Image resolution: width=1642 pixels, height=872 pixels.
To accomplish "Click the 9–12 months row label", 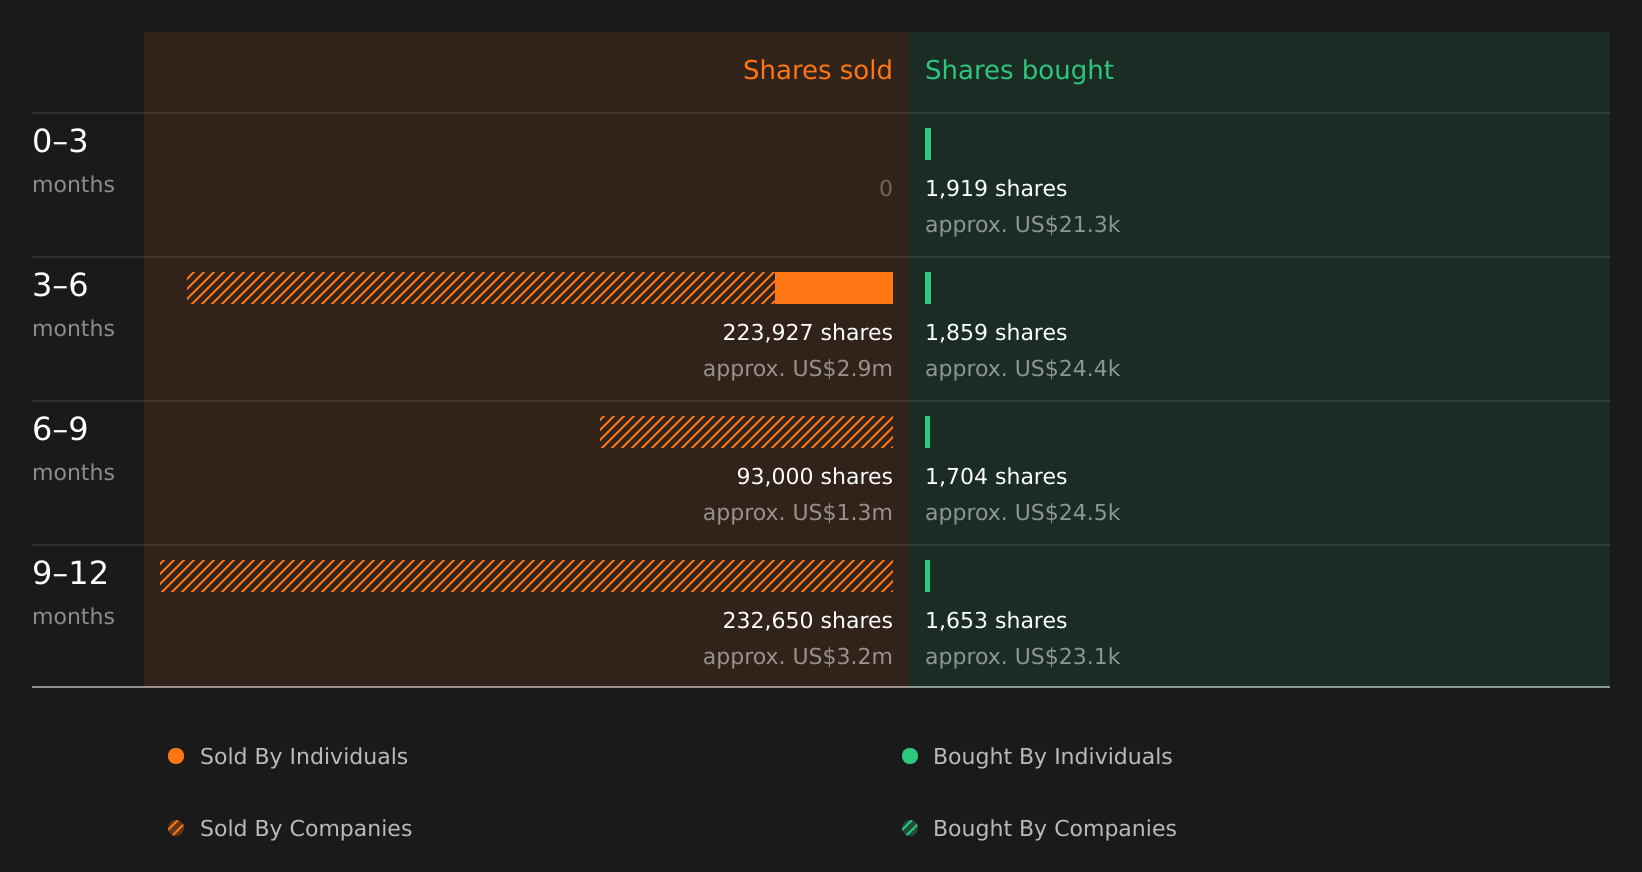I will 73,593.
